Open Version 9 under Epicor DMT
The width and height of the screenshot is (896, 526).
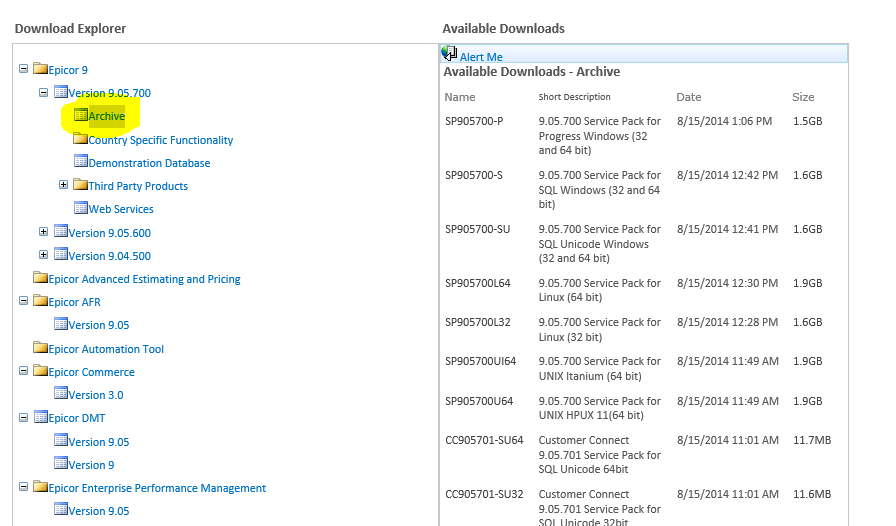pyautogui.click(x=91, y=465)
